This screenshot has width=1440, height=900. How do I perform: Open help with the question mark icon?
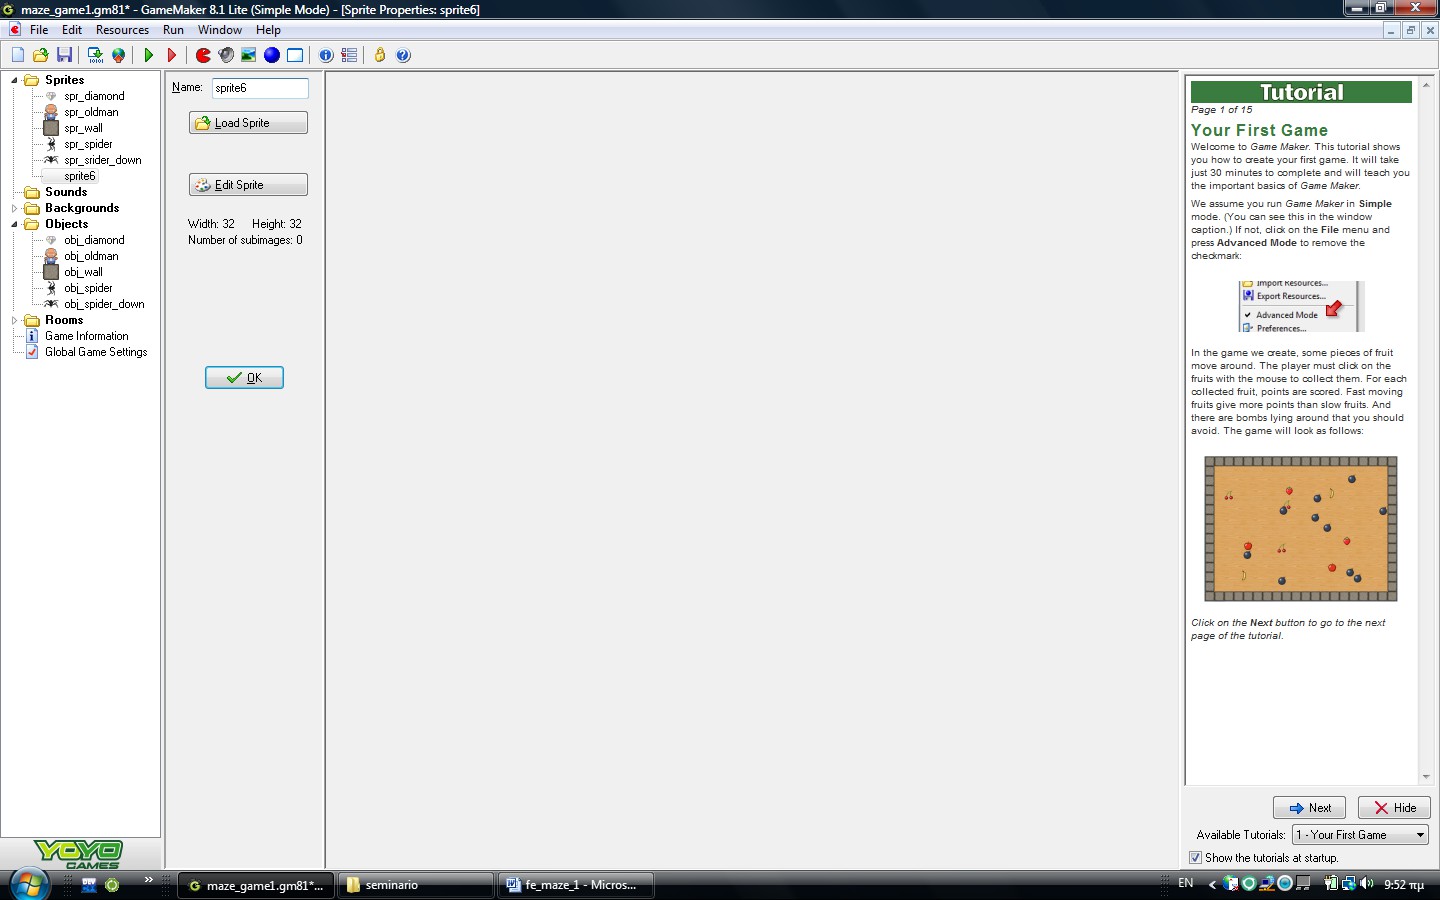pyautogui.click(x=403, y=55)
